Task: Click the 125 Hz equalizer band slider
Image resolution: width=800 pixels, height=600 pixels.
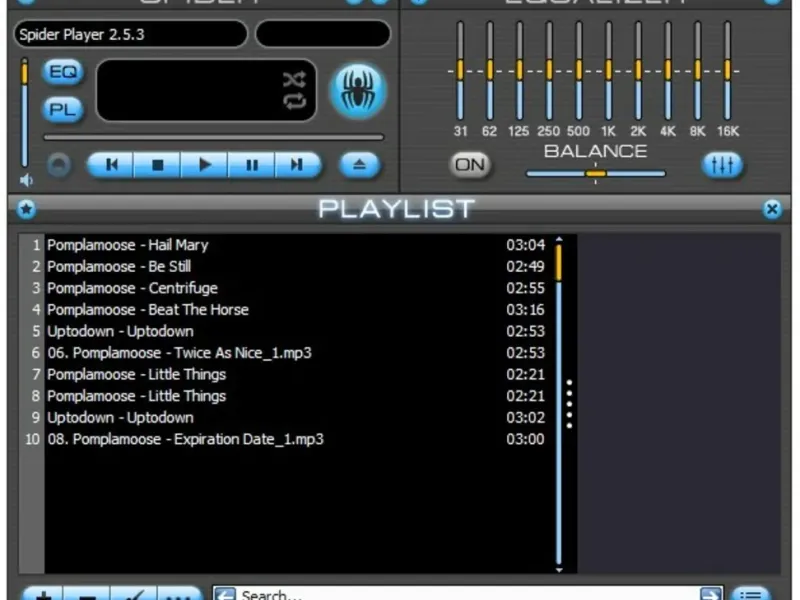Action: tap(519, 70)
